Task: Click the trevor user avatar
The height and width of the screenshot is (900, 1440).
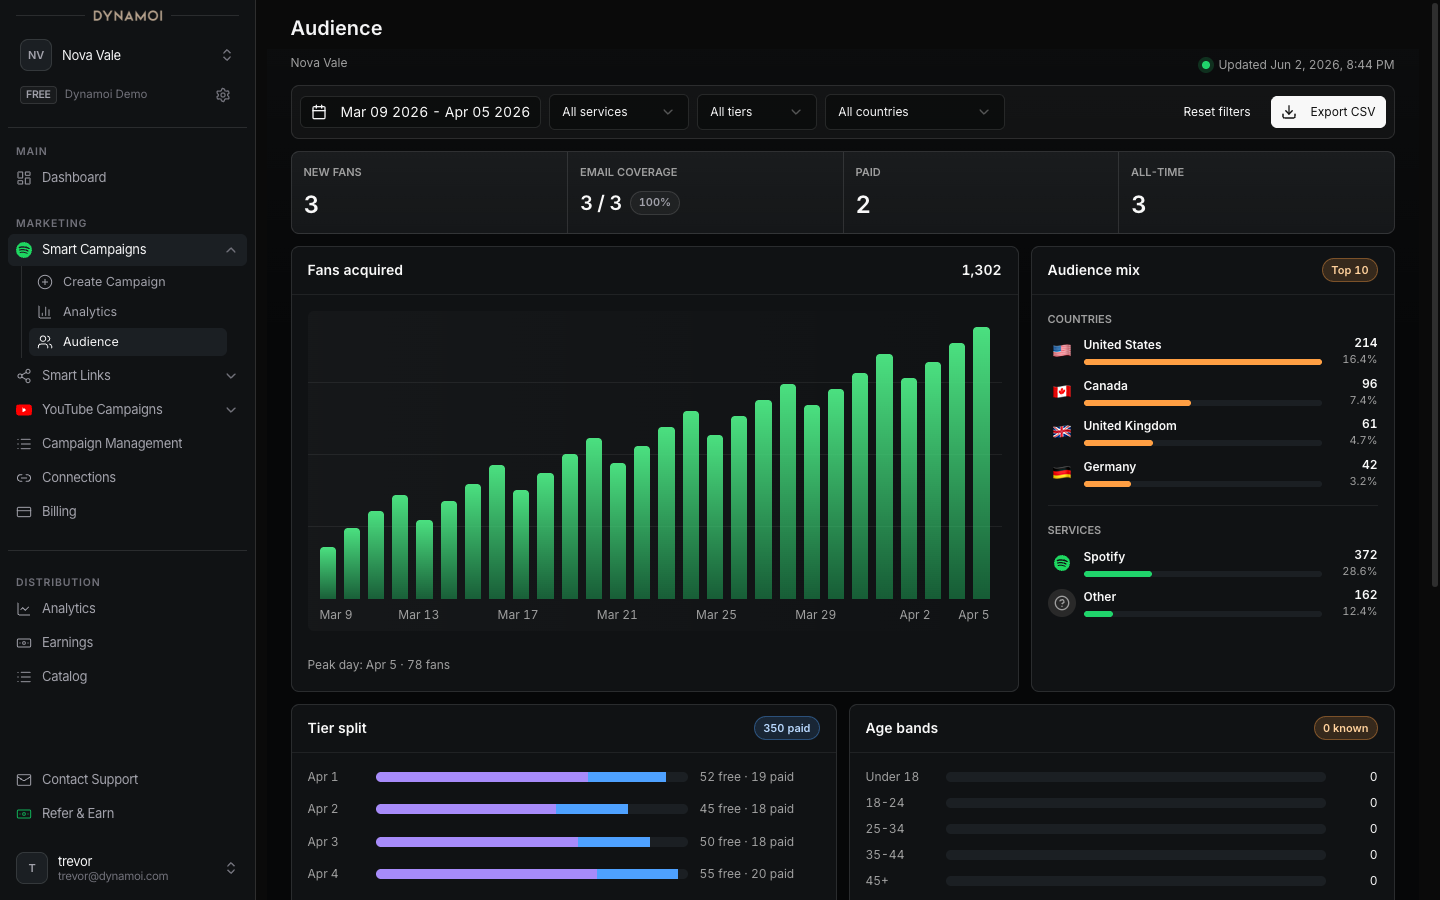Action: pos(32,868)
